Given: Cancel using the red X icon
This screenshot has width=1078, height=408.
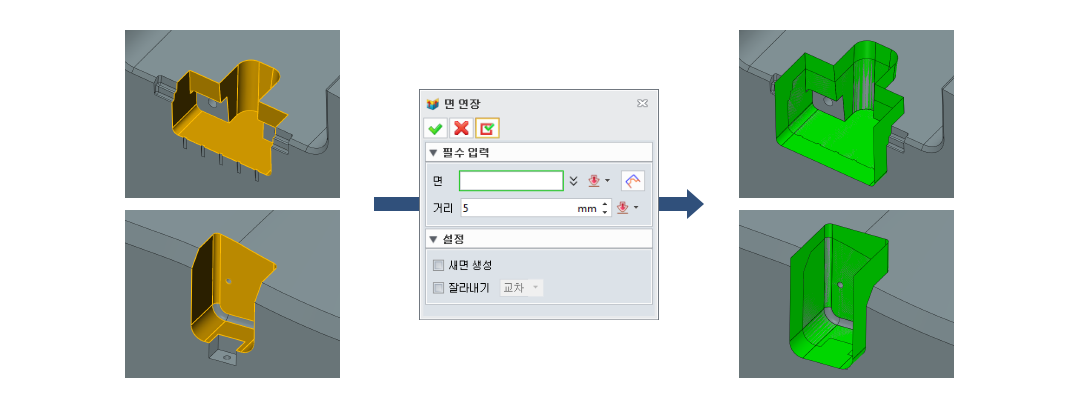Looking at the screenshot, I should tap(461, 128).
